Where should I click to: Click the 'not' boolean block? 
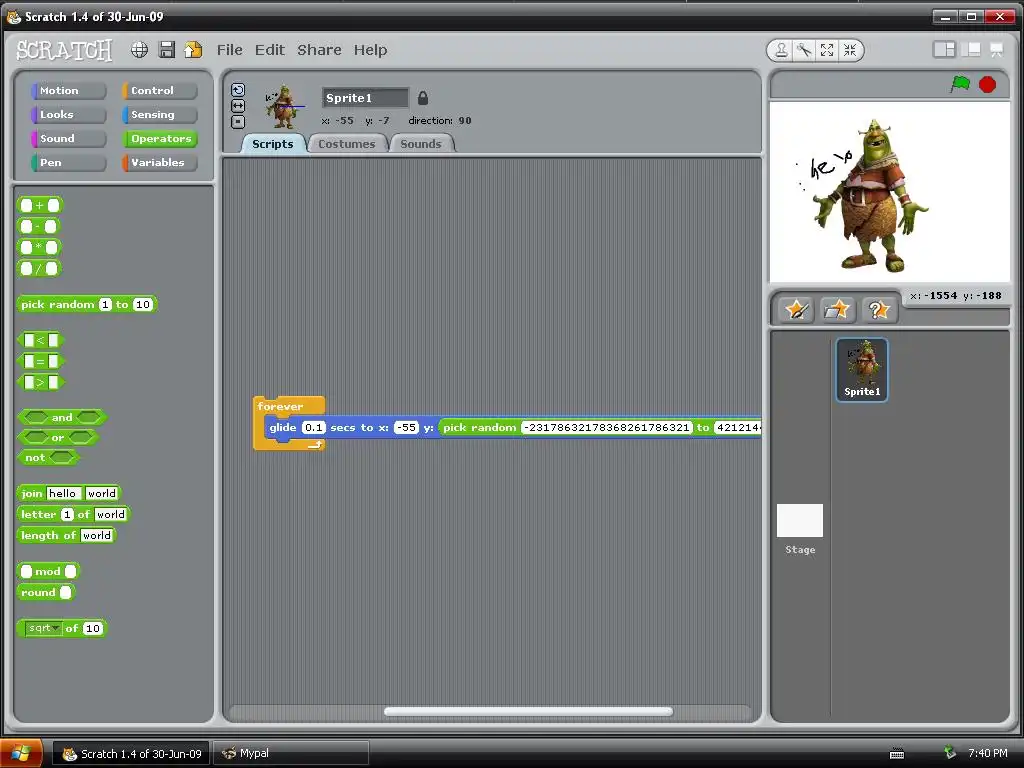click(x=48, y=457)
